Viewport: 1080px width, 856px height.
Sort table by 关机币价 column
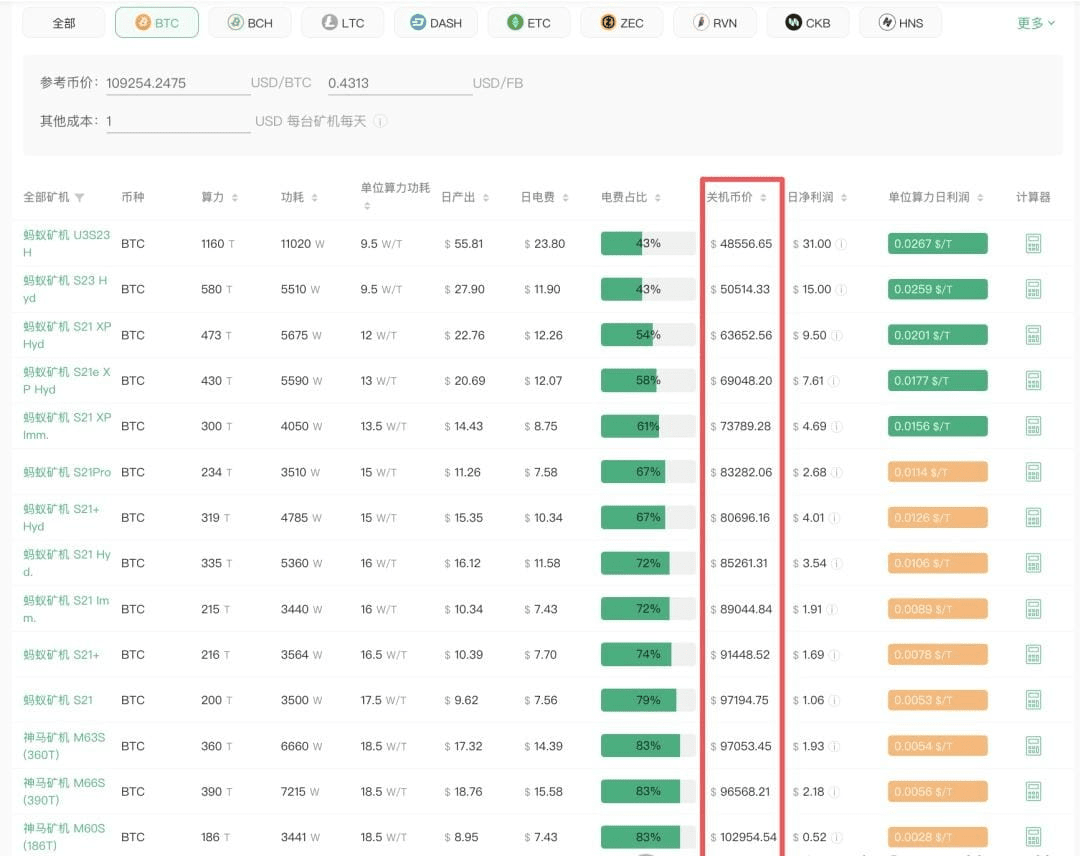(x=737, y=197)
